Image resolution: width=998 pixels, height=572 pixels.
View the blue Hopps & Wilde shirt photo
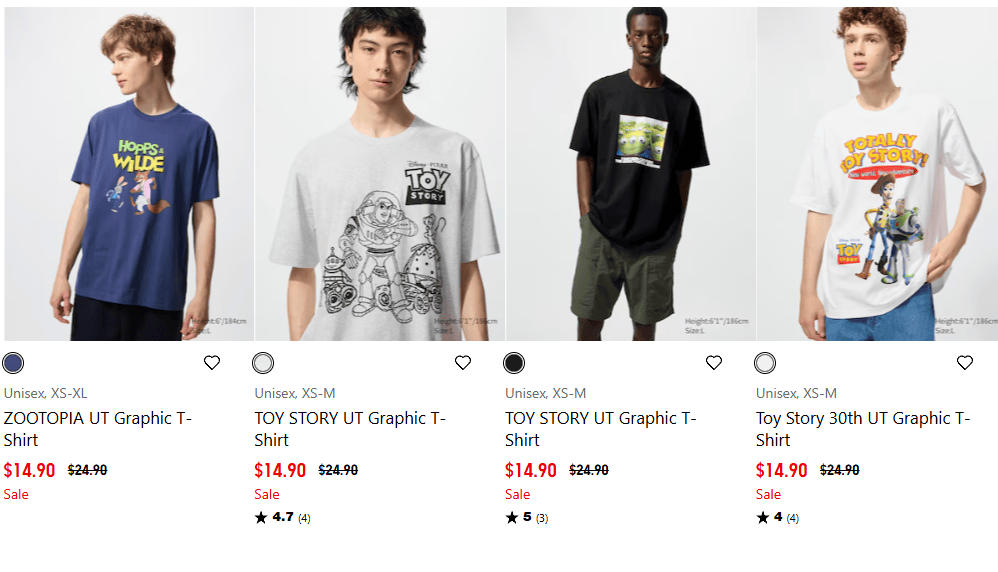(129, 175)
